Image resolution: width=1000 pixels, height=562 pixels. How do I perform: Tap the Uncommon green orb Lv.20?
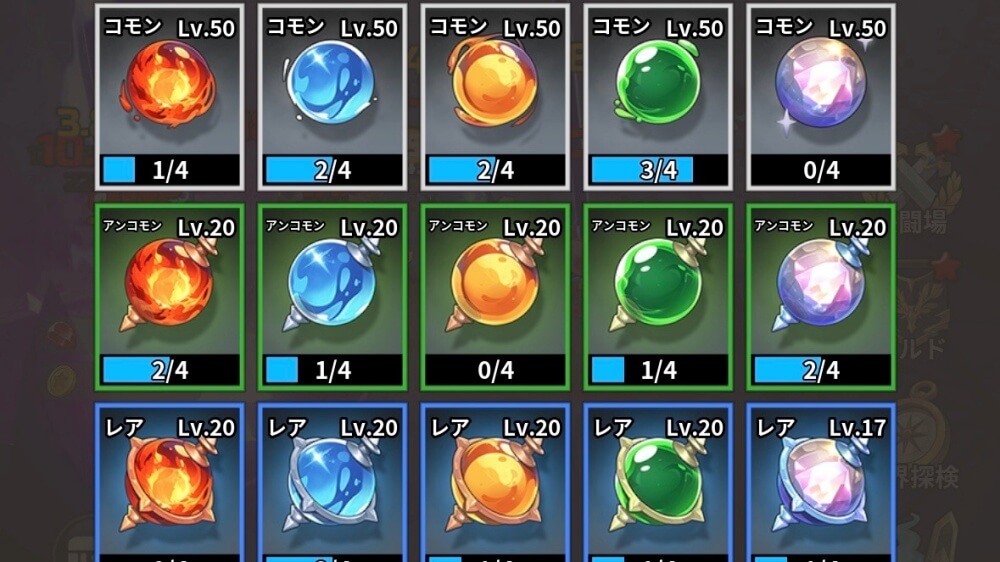pyautogui.click(x=658, y=297)
